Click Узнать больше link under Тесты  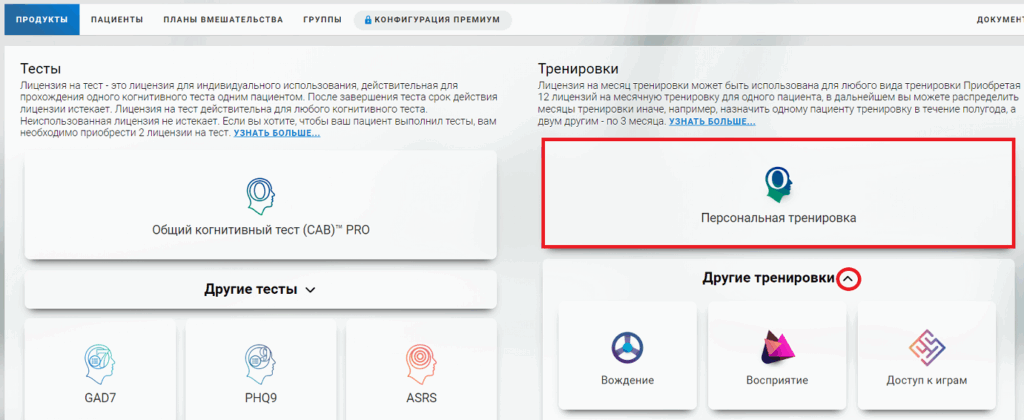coord(277,133)
